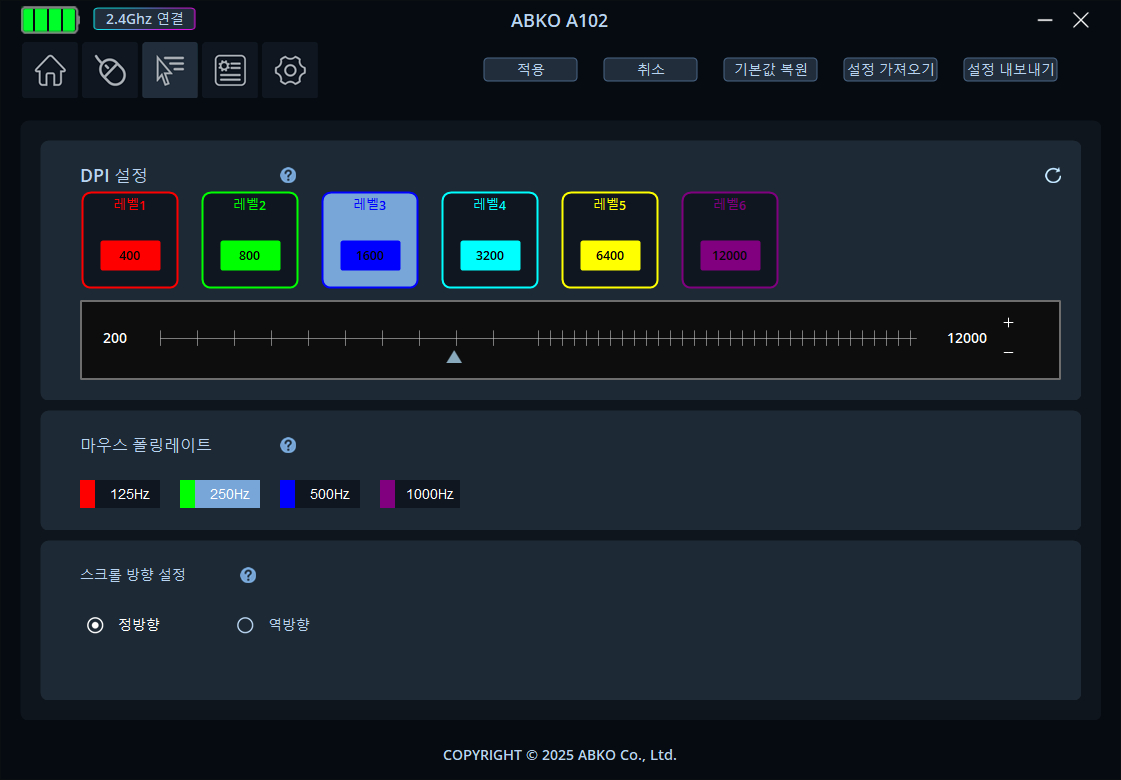This screenshot has height=780, width=1121.
Task: Click the 설정 내보내기 export button
Action: click(x=1011, y=69)
